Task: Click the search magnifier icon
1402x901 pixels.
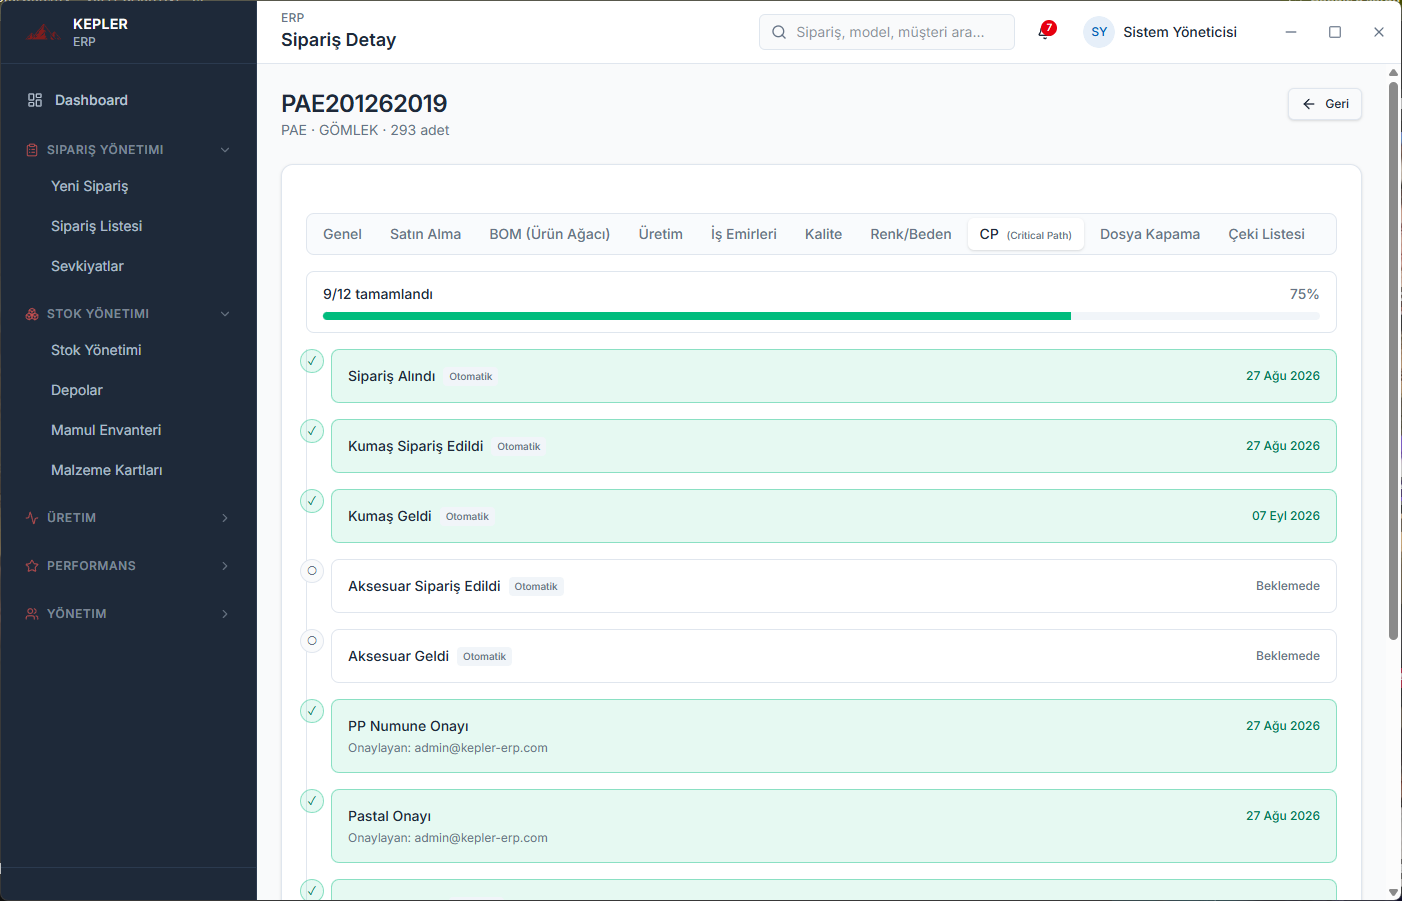Action: [779, 32]
